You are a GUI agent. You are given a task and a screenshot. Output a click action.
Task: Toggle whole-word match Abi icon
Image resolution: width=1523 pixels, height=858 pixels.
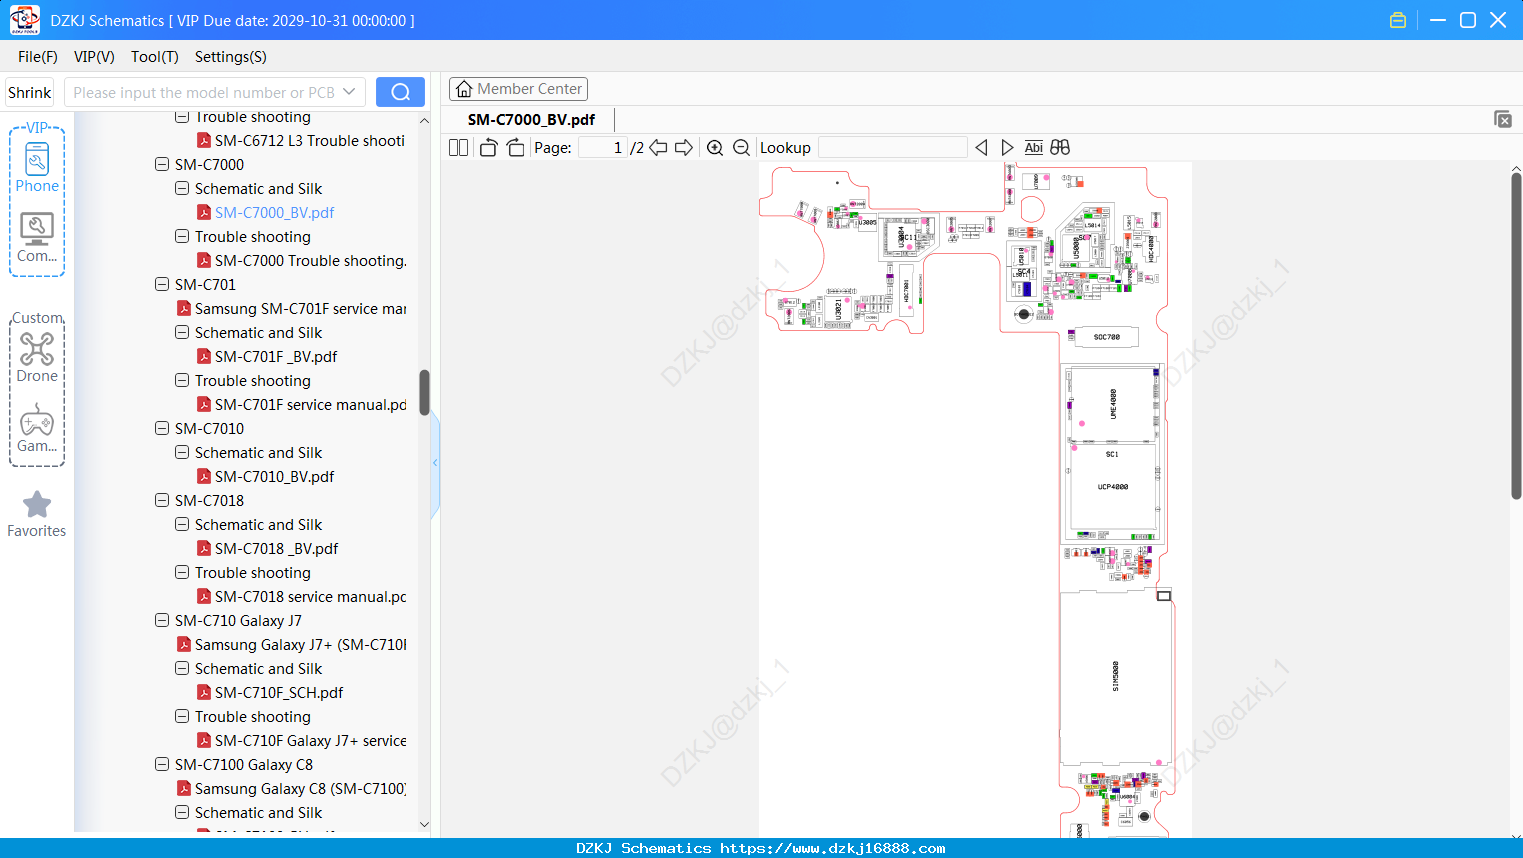tap(1033, 148)
